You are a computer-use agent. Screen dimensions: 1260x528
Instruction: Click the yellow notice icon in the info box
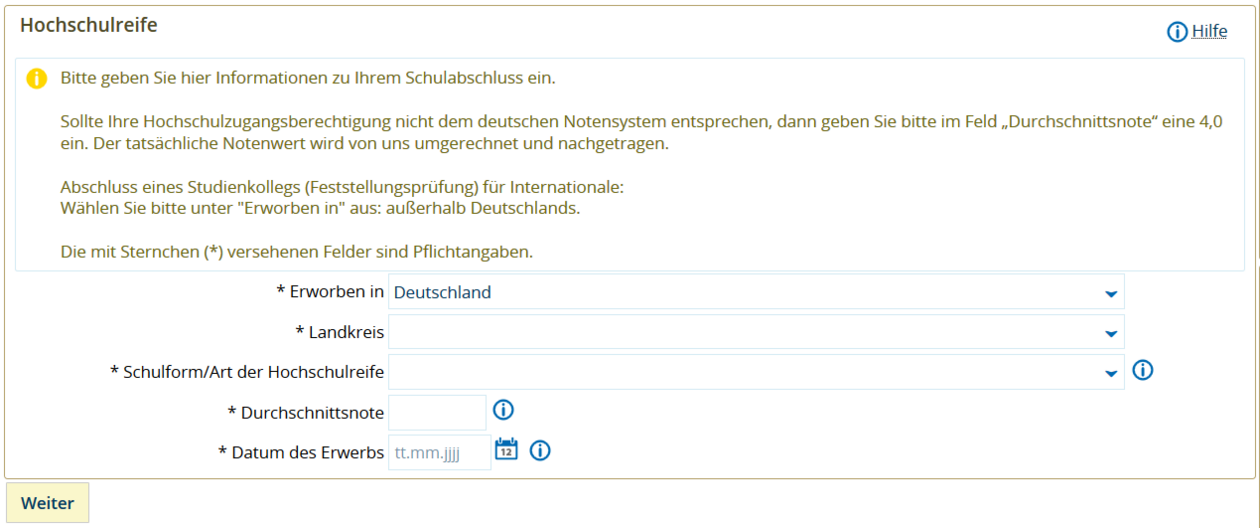click(37, 78)
